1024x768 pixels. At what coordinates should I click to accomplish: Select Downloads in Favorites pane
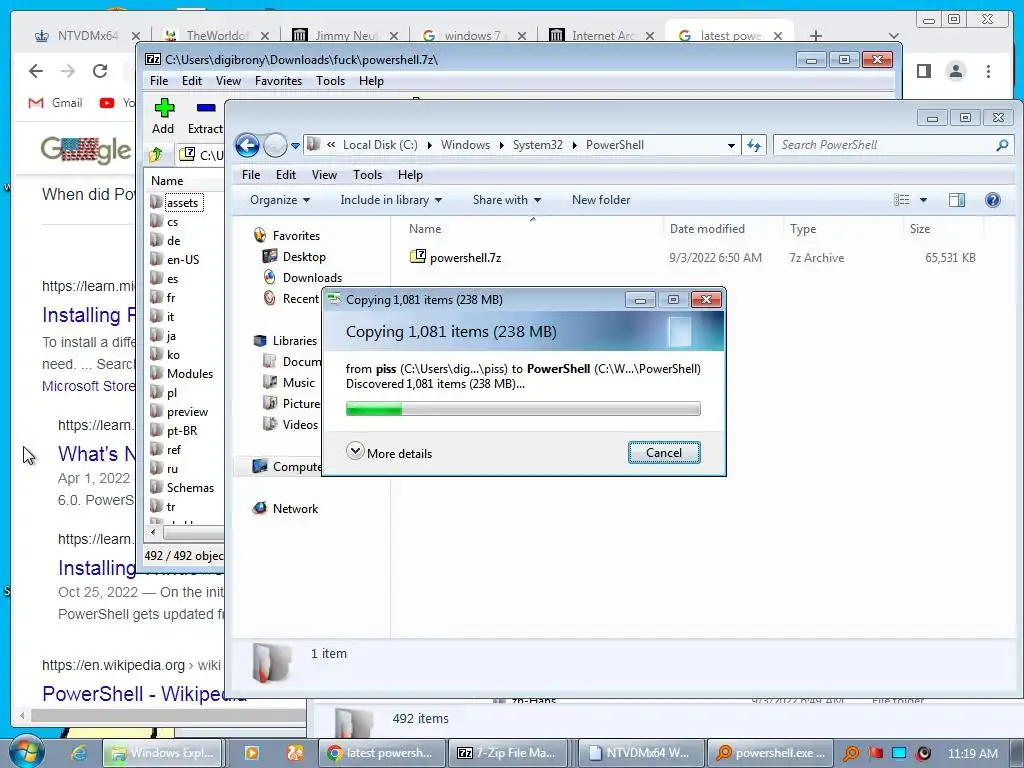302,278
